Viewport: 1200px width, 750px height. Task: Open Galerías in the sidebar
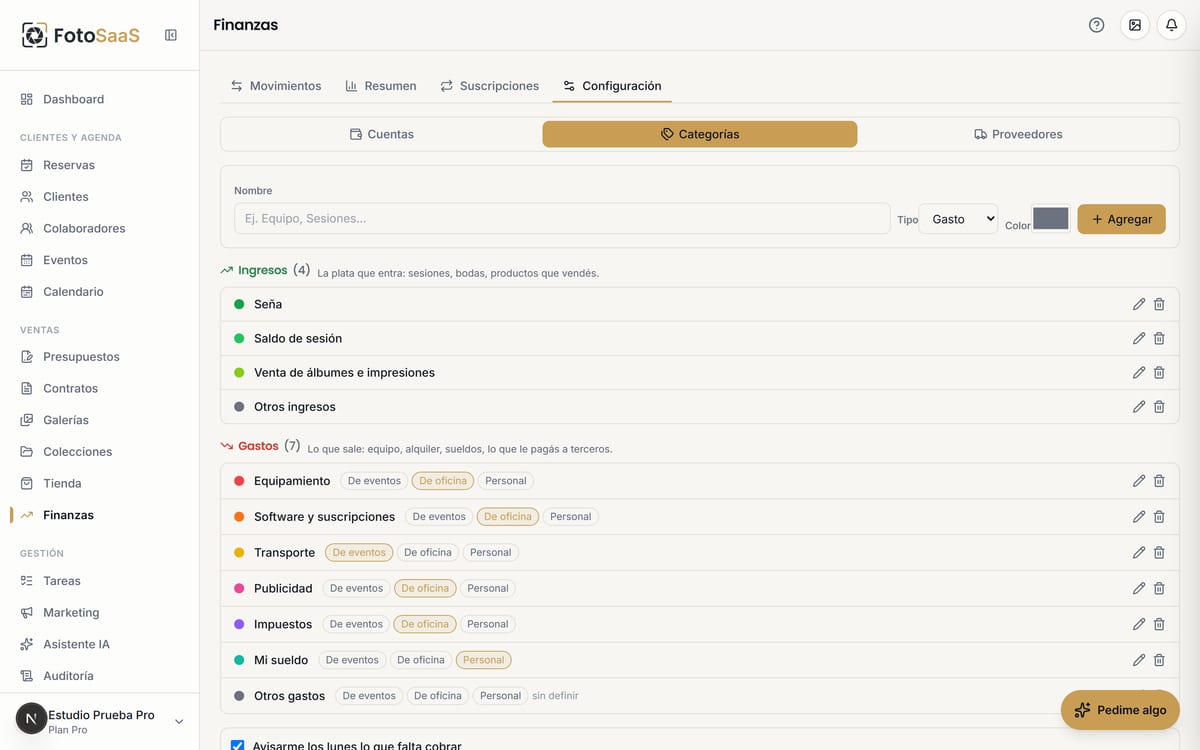[x=100, y=420]
